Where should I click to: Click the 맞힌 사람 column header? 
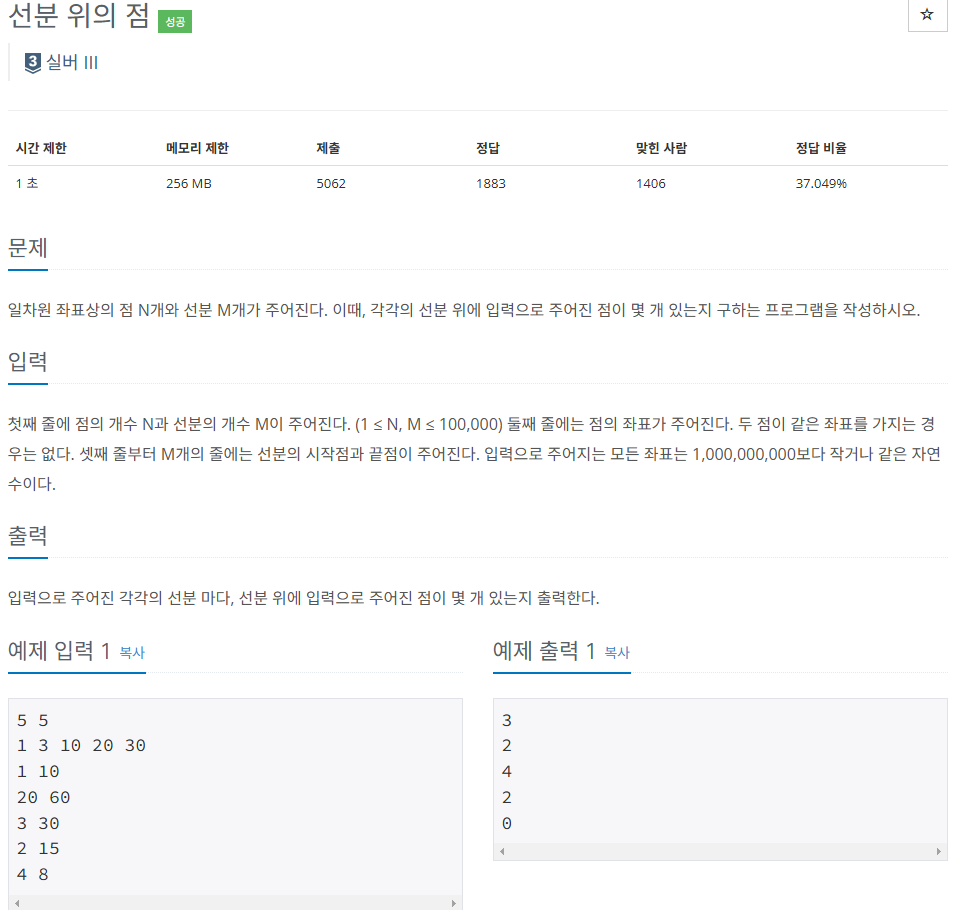point(661,148)
